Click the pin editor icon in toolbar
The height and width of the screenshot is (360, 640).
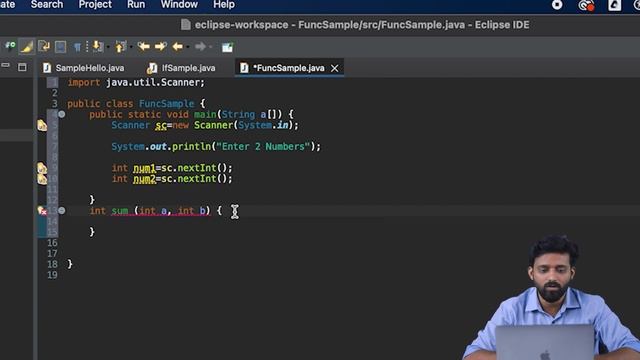[227, 47]
